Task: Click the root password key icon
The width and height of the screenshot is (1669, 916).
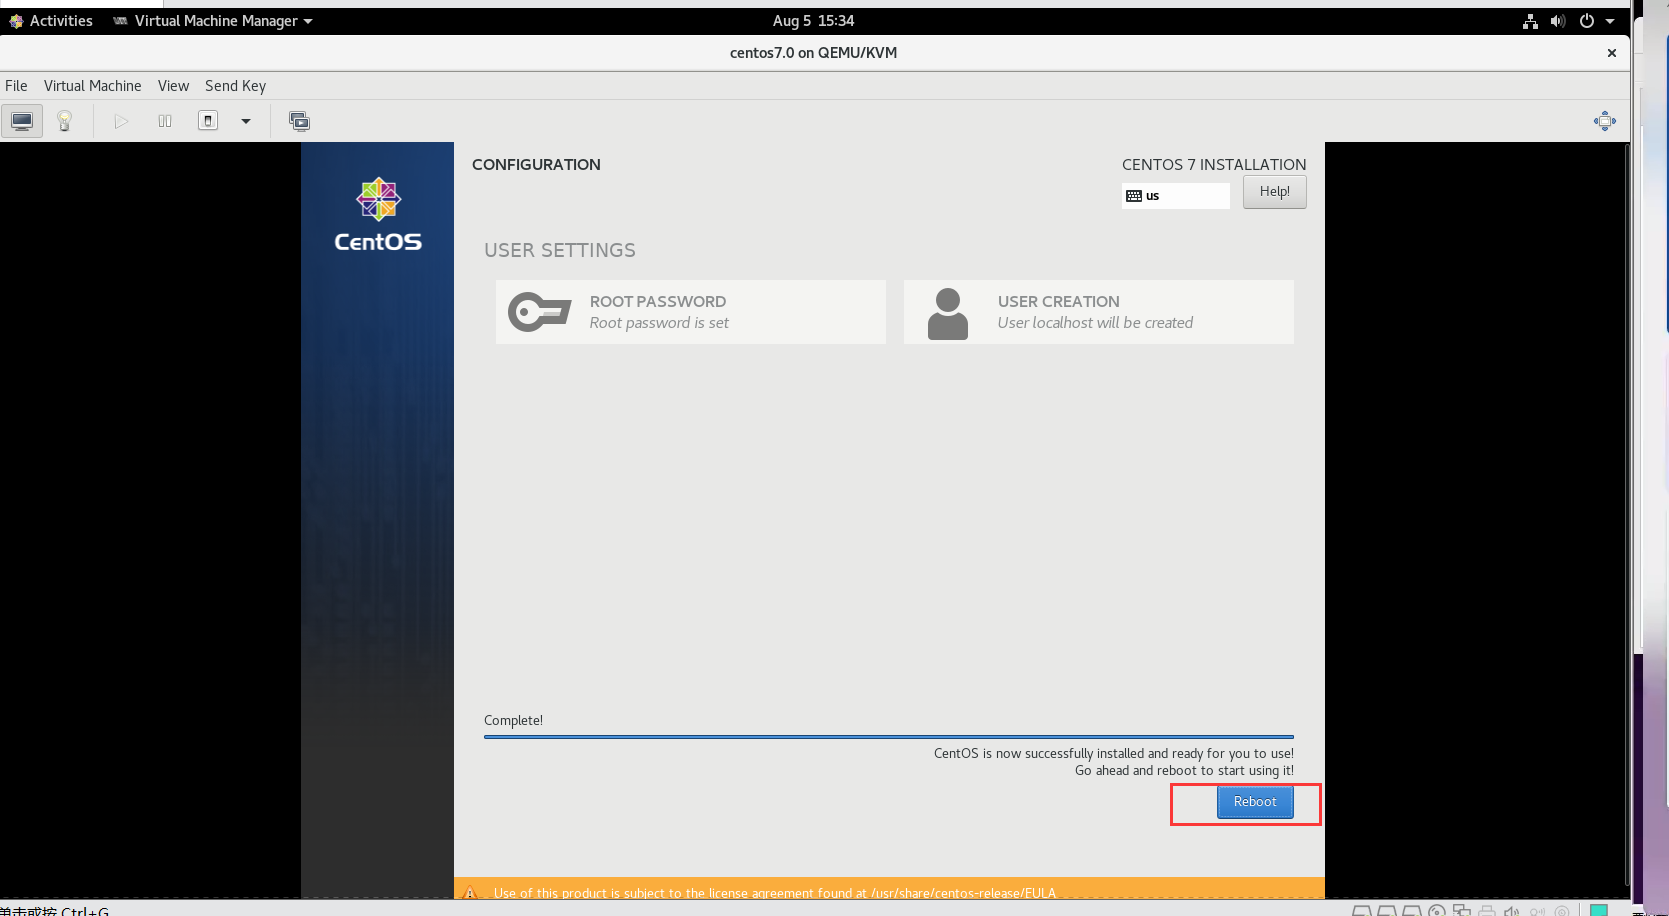Action: tap(540, 312)
